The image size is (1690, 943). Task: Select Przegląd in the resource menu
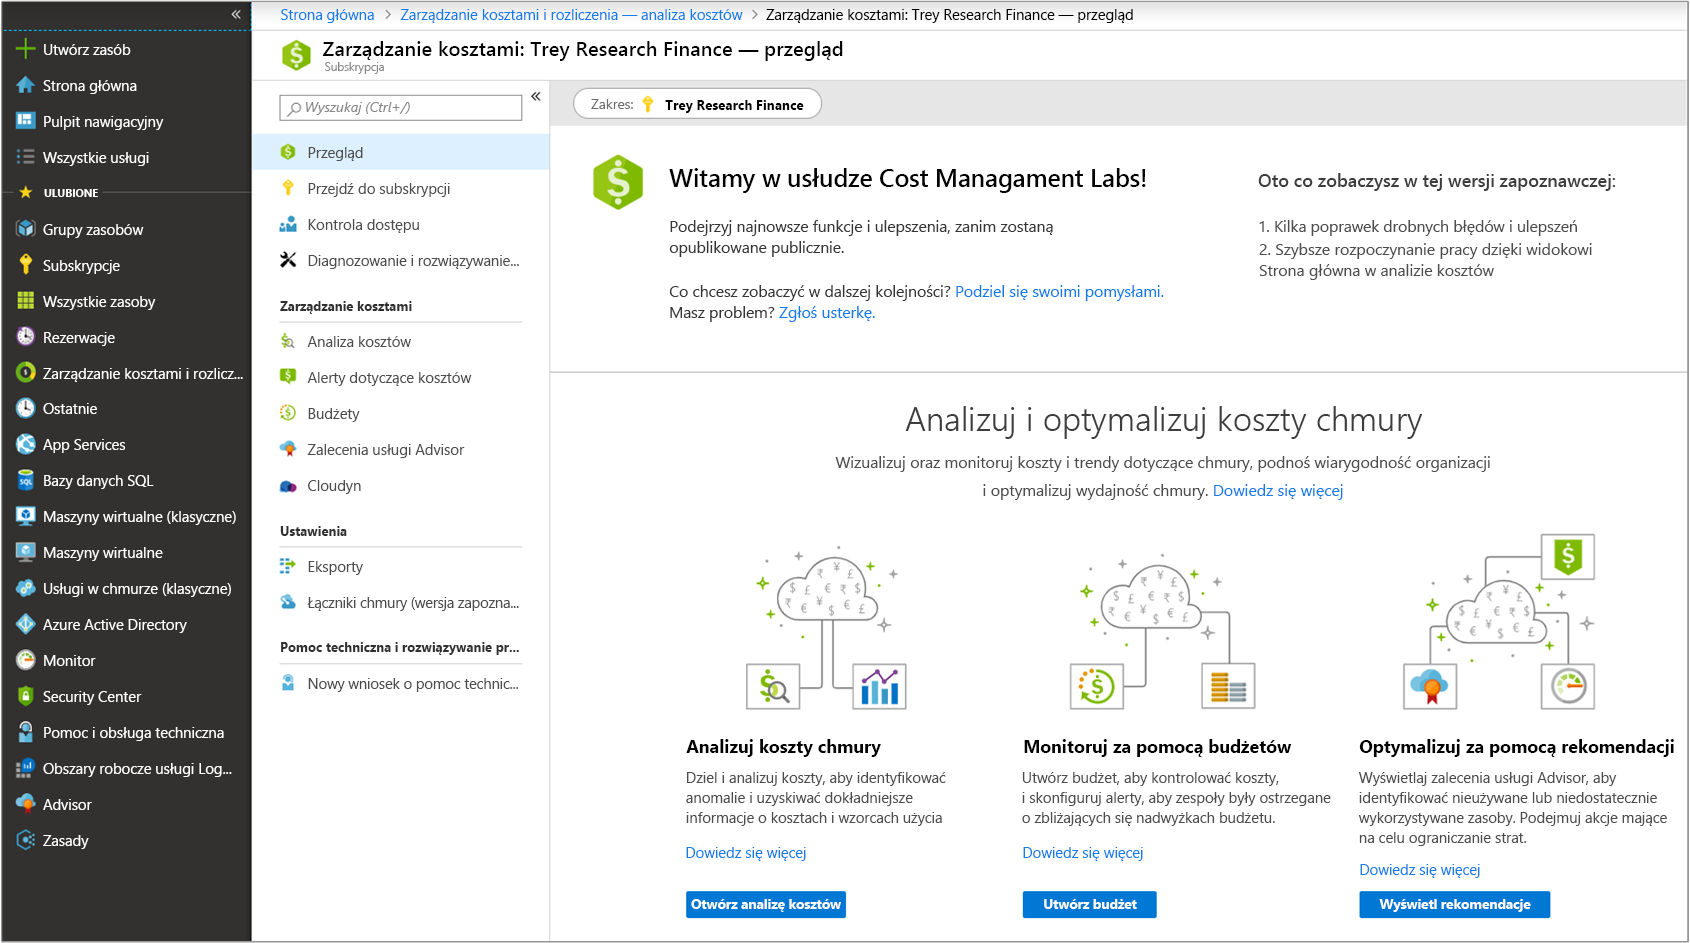pyautogui.click(x=400, y=152)
